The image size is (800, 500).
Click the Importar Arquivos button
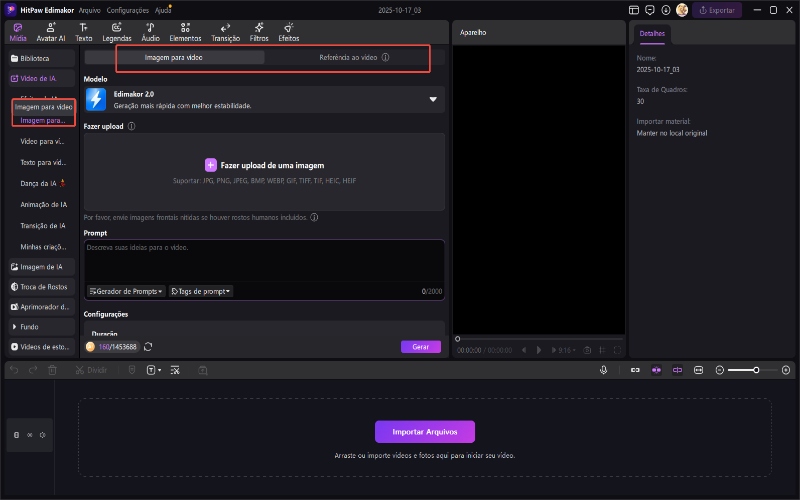coord(424,432)
